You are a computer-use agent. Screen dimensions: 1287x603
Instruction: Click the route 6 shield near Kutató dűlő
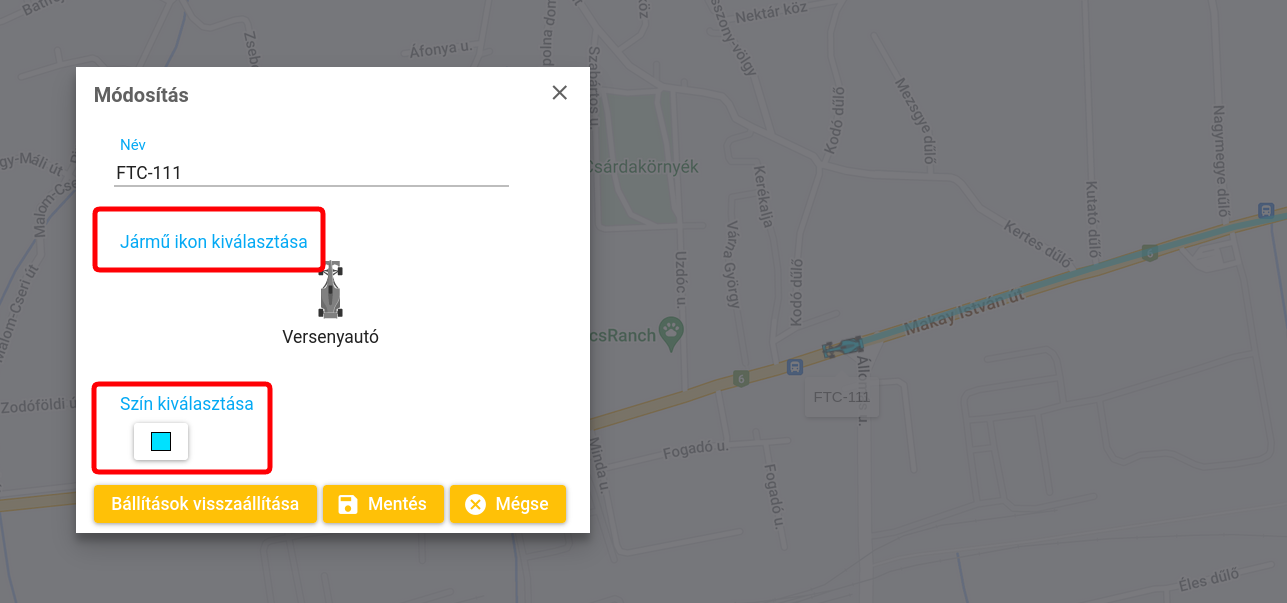(x=1151, y=253)
